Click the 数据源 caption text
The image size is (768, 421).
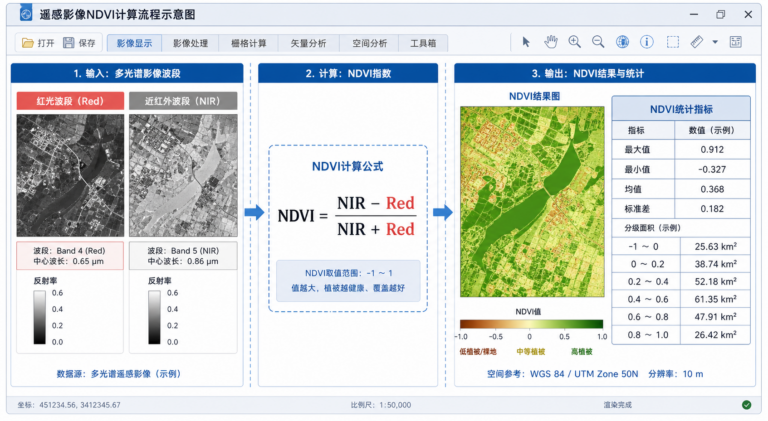coord(119,374)
